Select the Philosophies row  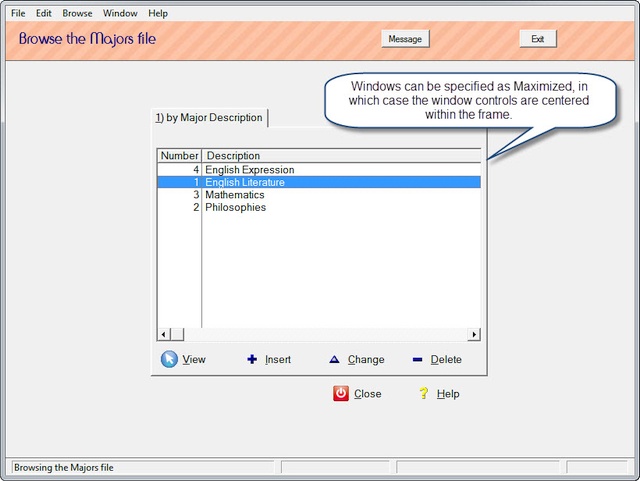(236, 208)
